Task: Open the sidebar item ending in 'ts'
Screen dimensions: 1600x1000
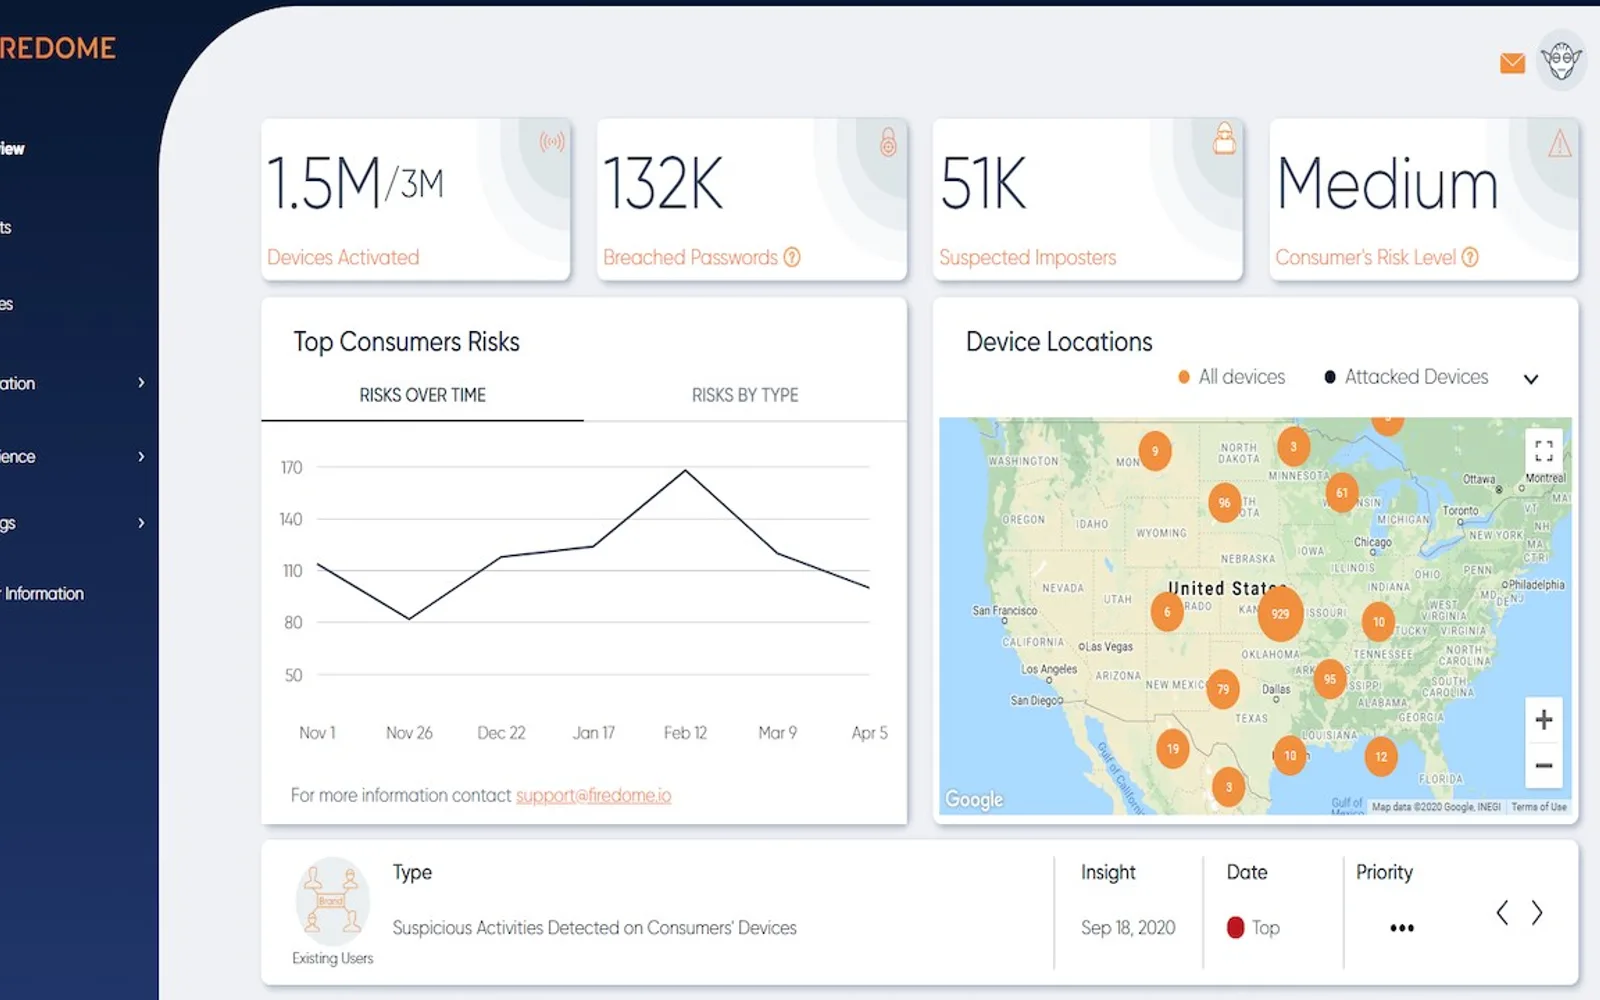Action: pos(6,227)
